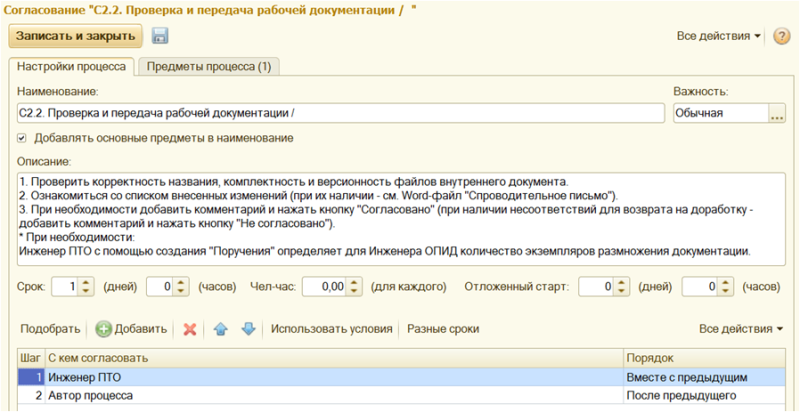Click into the Наименование text field
Screen dimensions: 800x417
340,114
